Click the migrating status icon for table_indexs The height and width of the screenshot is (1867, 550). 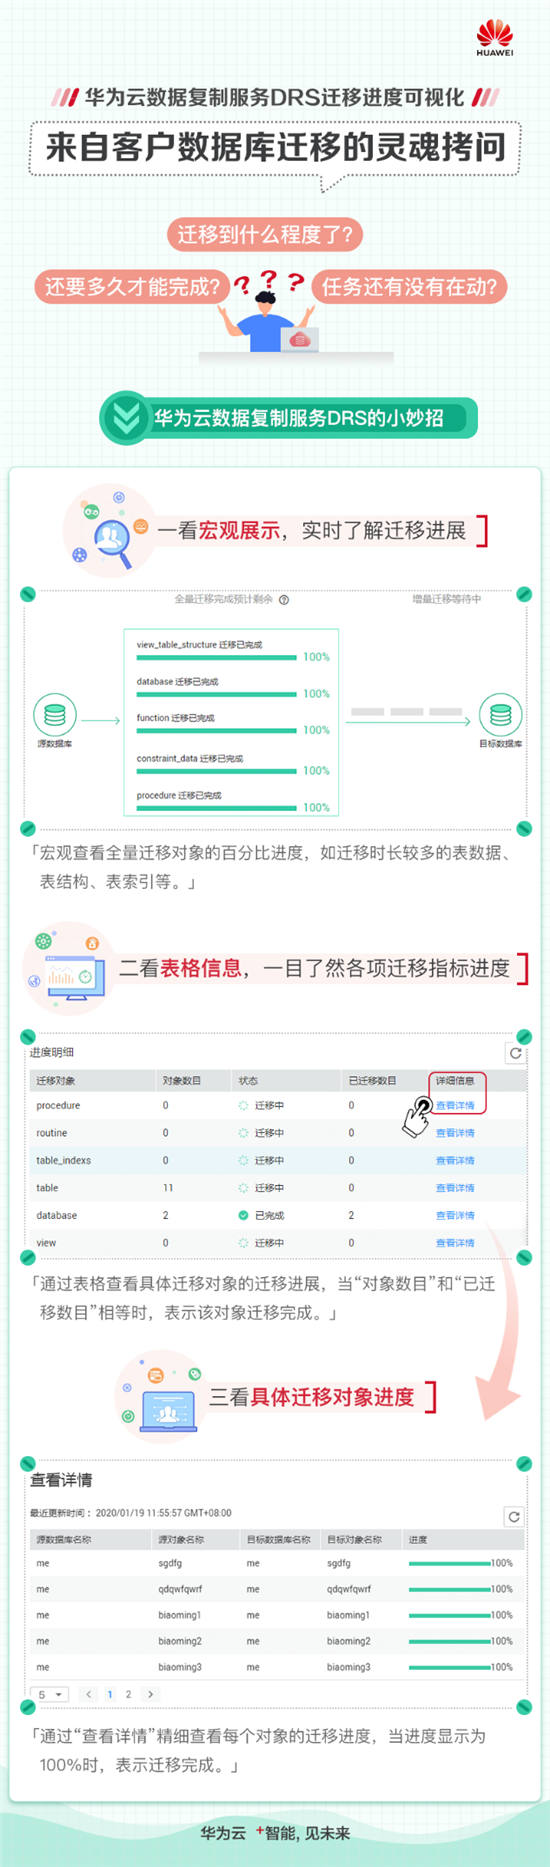tap(243, 1161)
